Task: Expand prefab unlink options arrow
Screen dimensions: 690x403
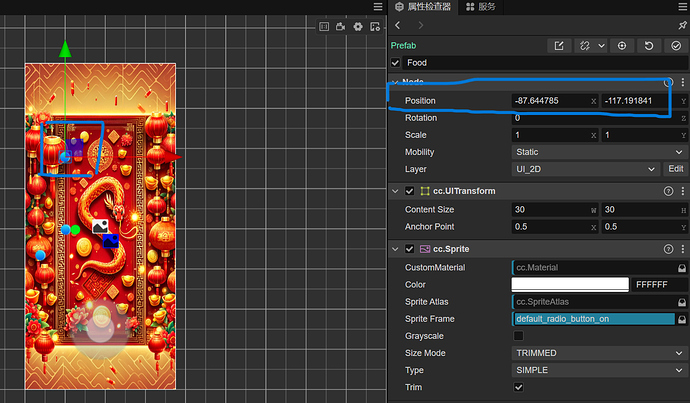Action: coord(601,46)
